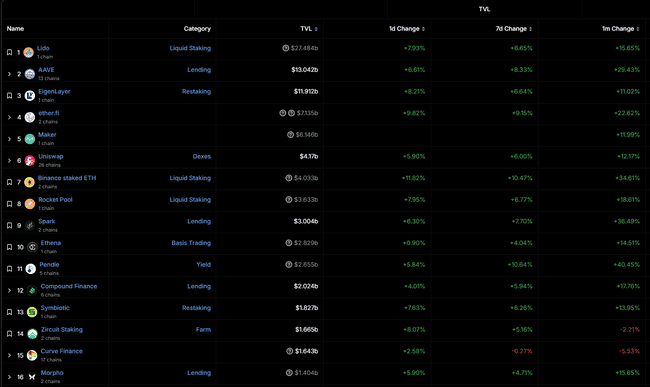This screenshot has height=387, width=650.
Task: Expand the ether.fi chains breakdown
Action: point(10,117)
